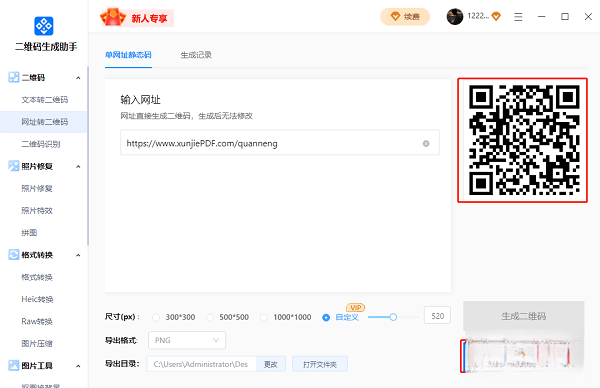
Task: Switch to the 生成记录 tab
Action: 196,55
